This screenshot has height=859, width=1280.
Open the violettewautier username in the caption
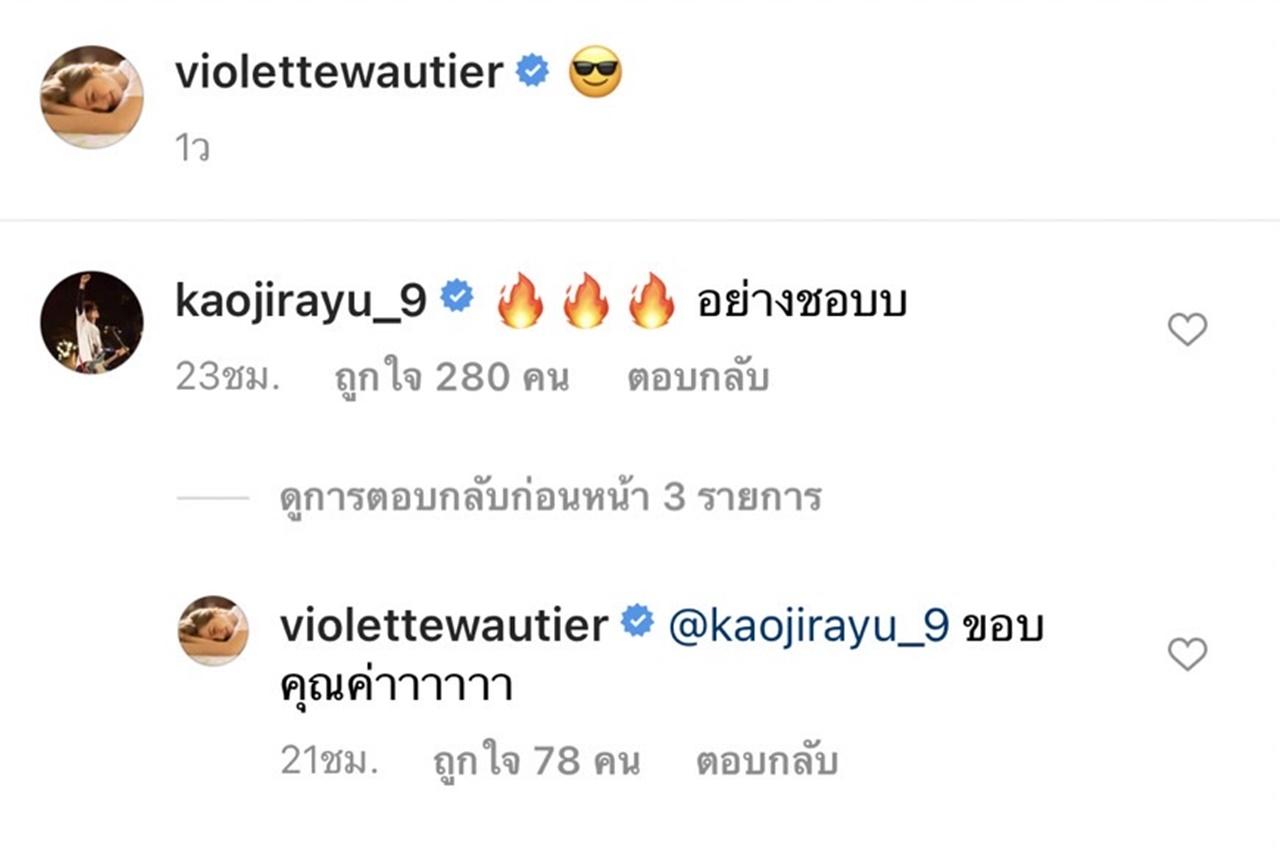(x=339, y=73)
